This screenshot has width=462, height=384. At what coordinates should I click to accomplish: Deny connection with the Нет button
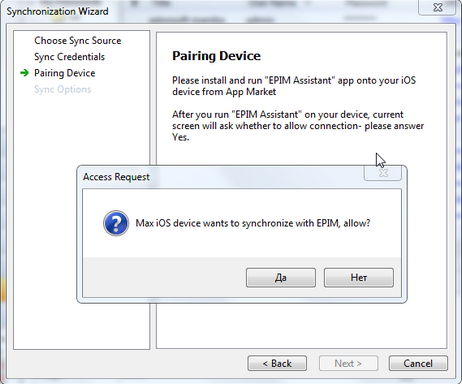(x=359, y=278)
